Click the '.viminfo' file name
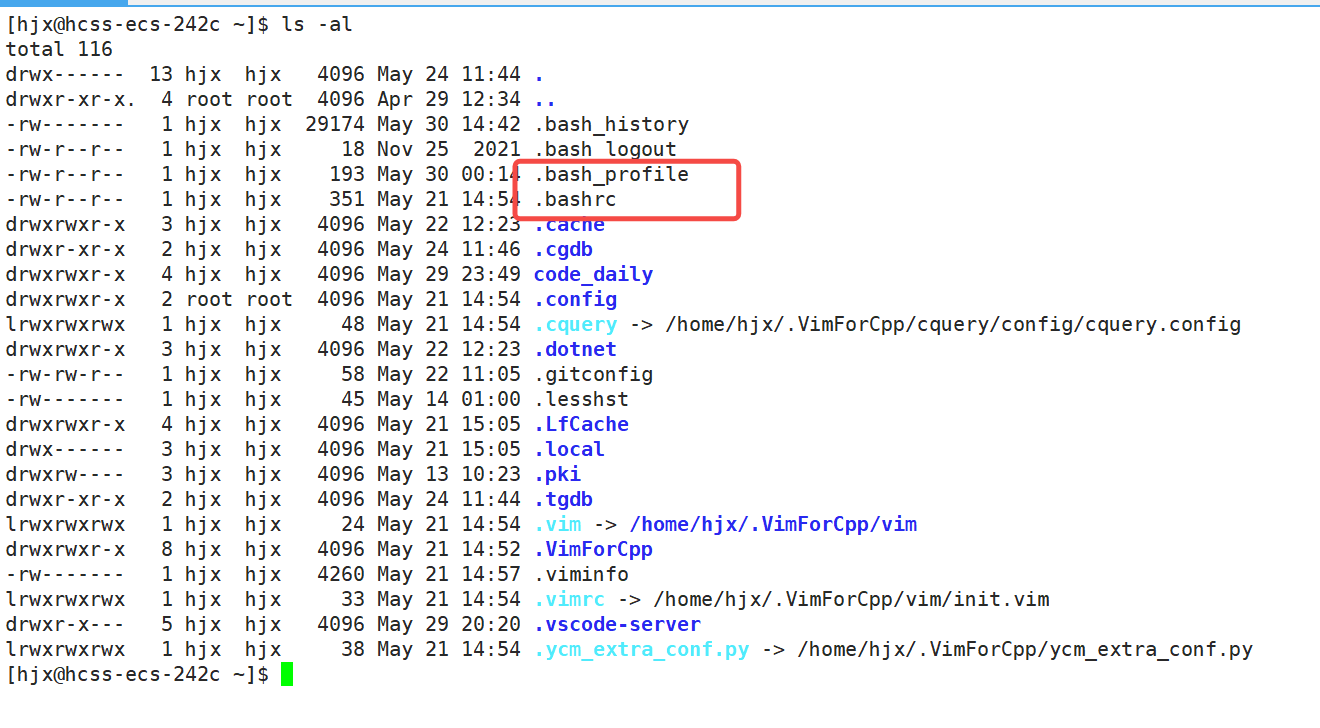 click(x=581, y=575)
